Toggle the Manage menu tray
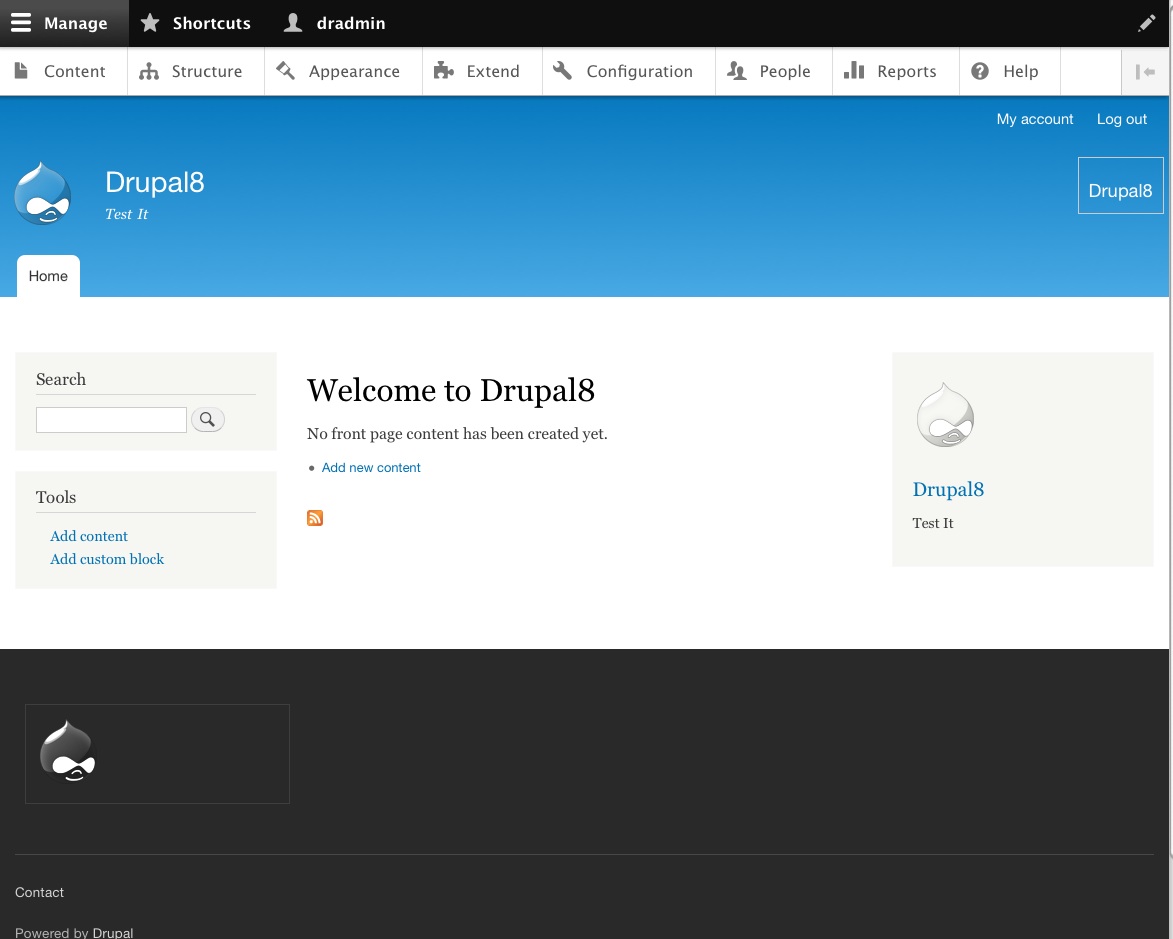 point(60,23)
